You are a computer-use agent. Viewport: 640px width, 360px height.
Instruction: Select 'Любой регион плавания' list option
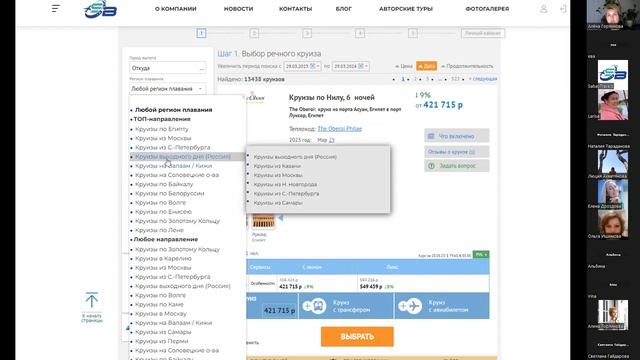pos(173,110)
